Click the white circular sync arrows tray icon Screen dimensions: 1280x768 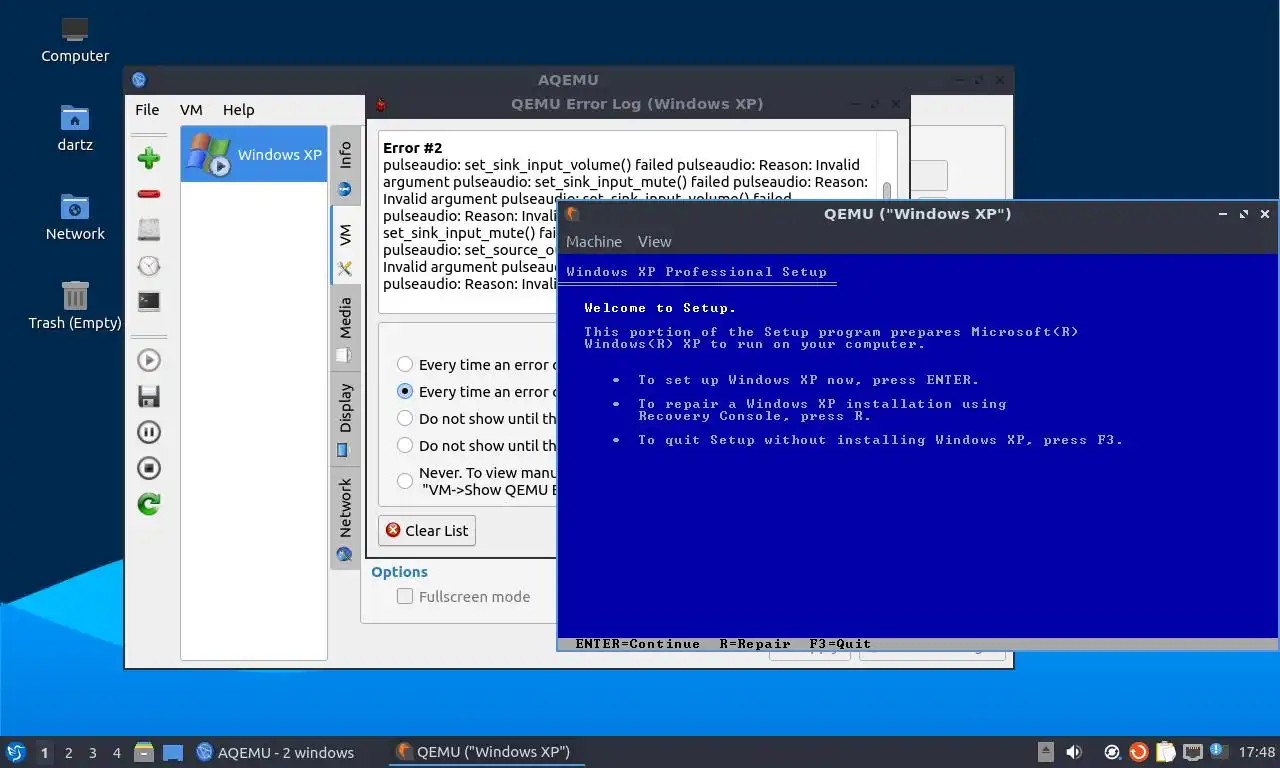tap(1112, 752)
